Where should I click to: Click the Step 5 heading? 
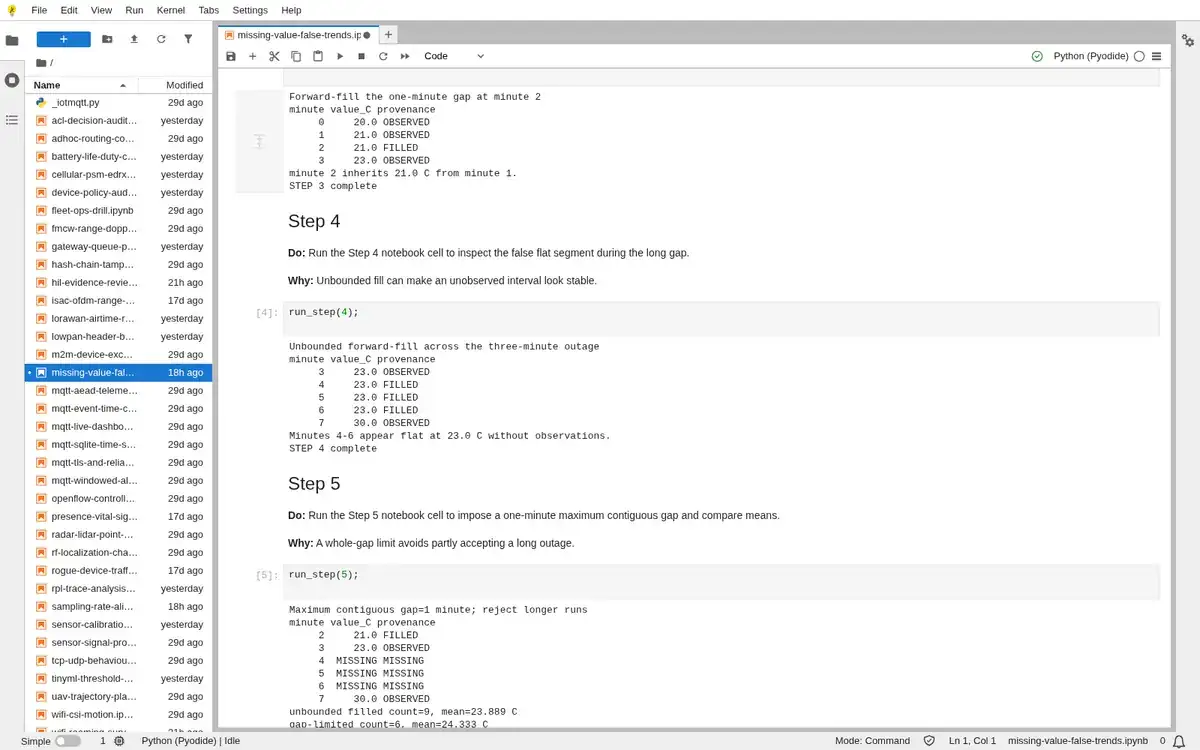point(314,484)
